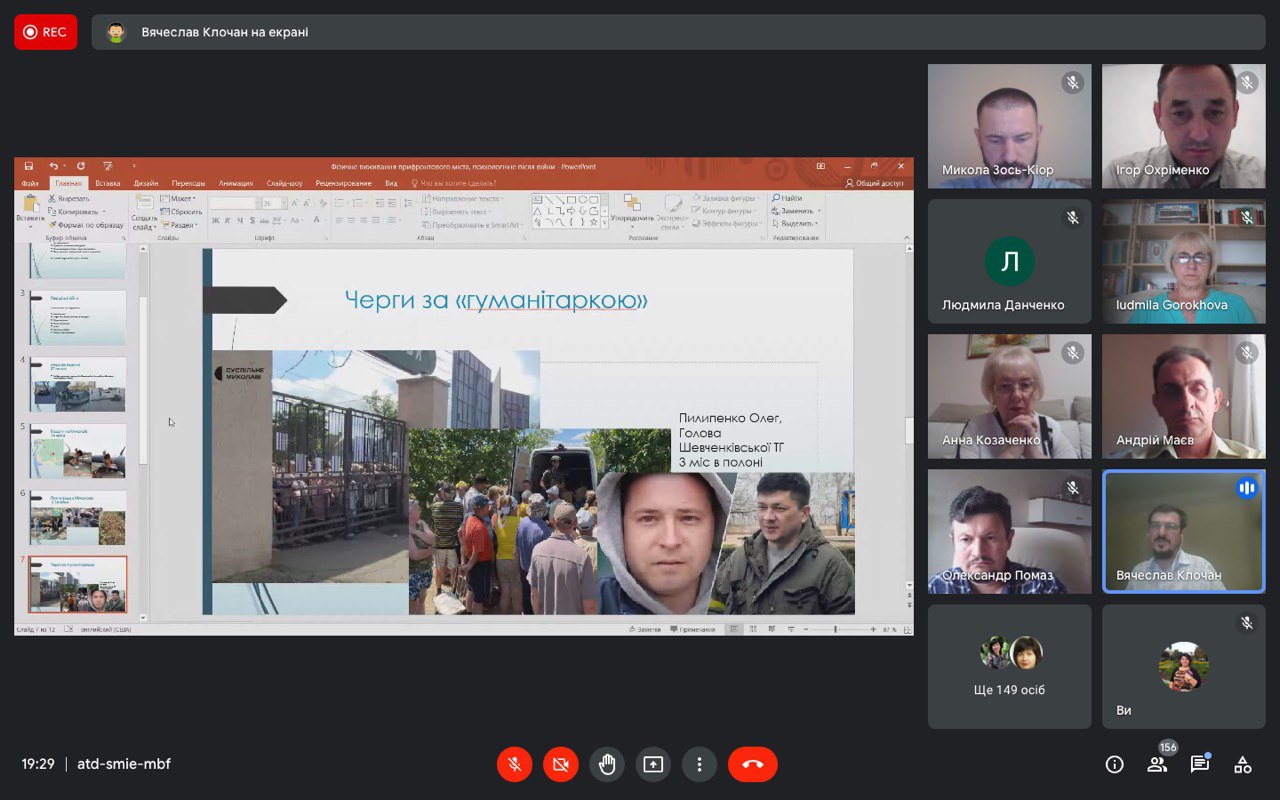Click the Save icon in PowerPoint title bar
The height and width of the screenshot is (800, 1280).
[x=29, y=166]
